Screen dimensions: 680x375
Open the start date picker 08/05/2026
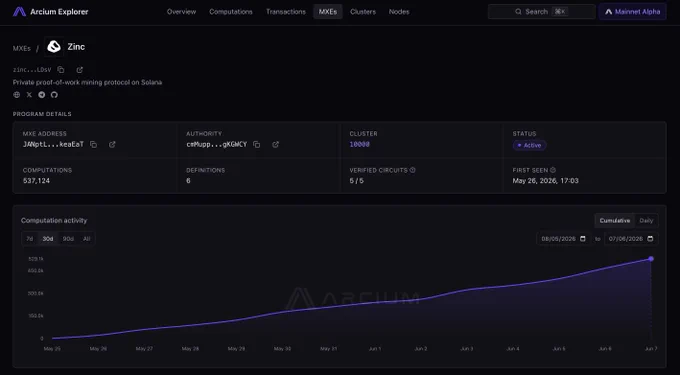coord(563,239)
